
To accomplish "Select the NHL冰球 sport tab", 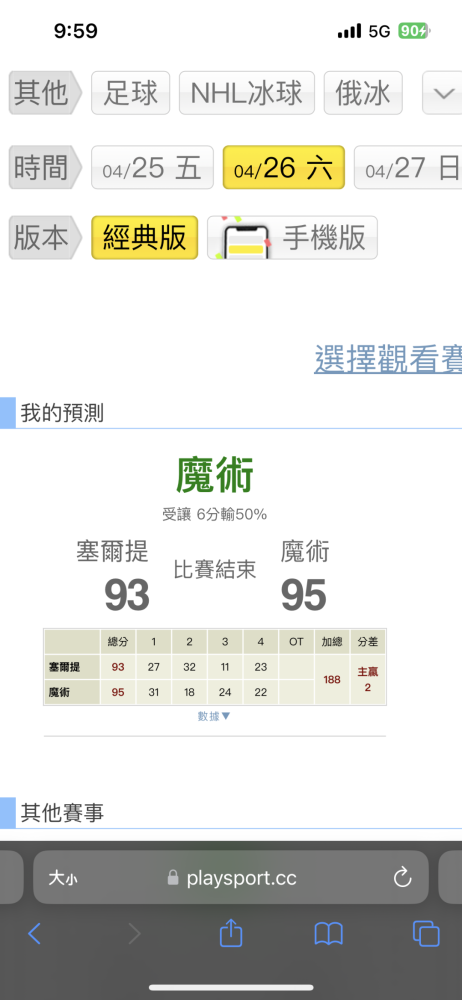I will coord(247,93).
